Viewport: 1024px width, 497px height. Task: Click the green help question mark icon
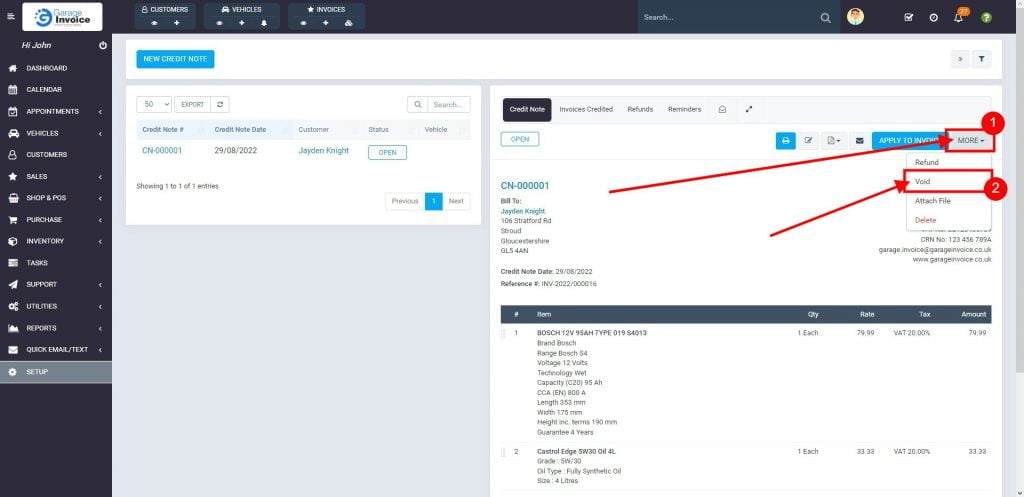986,17
